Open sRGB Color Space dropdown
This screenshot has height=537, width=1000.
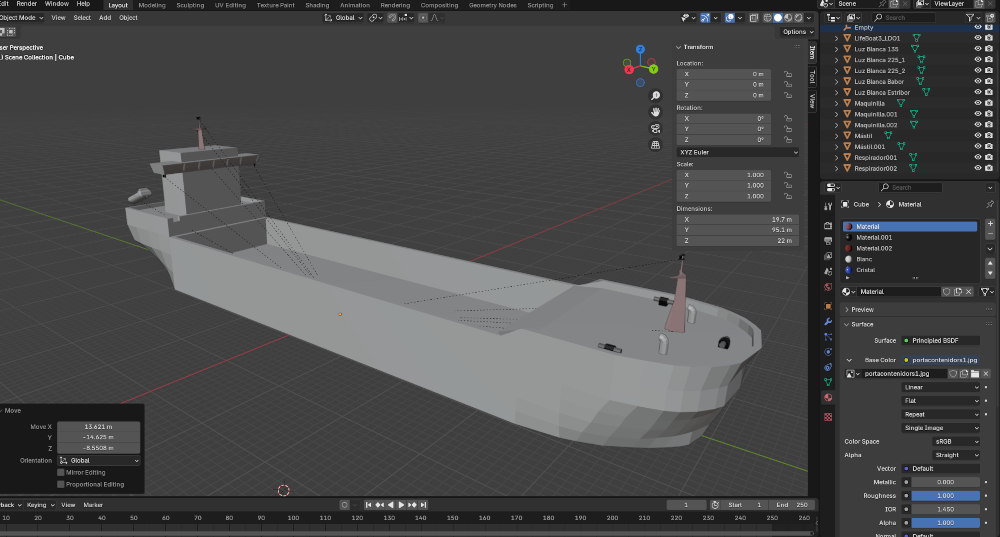pos(956,441)
